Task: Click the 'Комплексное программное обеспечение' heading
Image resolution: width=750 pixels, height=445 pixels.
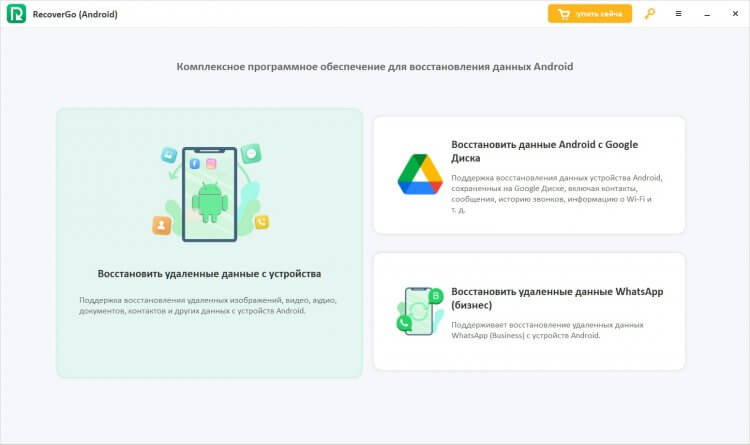Action: pyautogui.click(x=375, y=67)
